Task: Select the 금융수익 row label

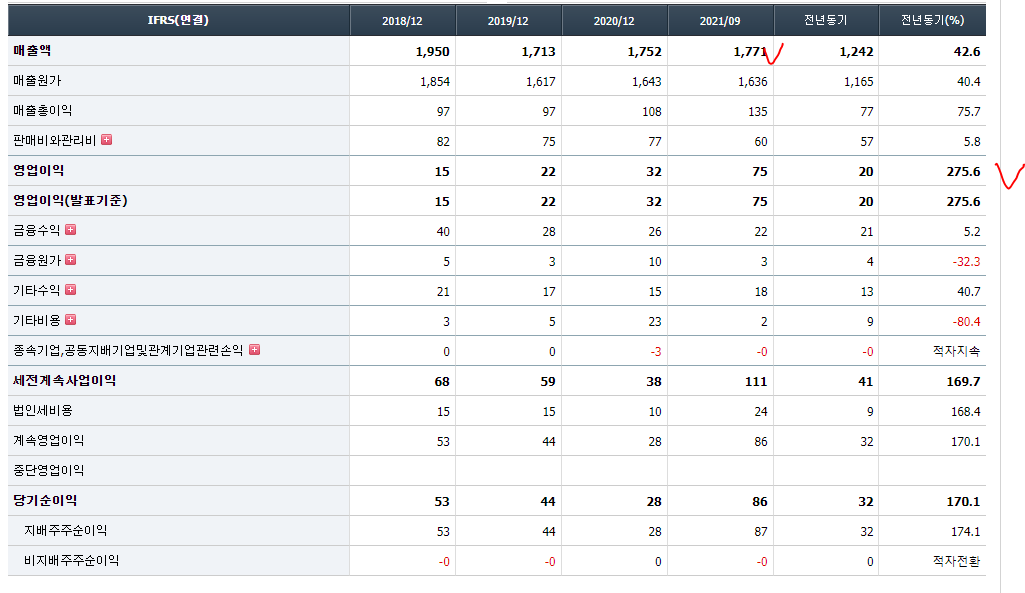Action: coord(37,230)
